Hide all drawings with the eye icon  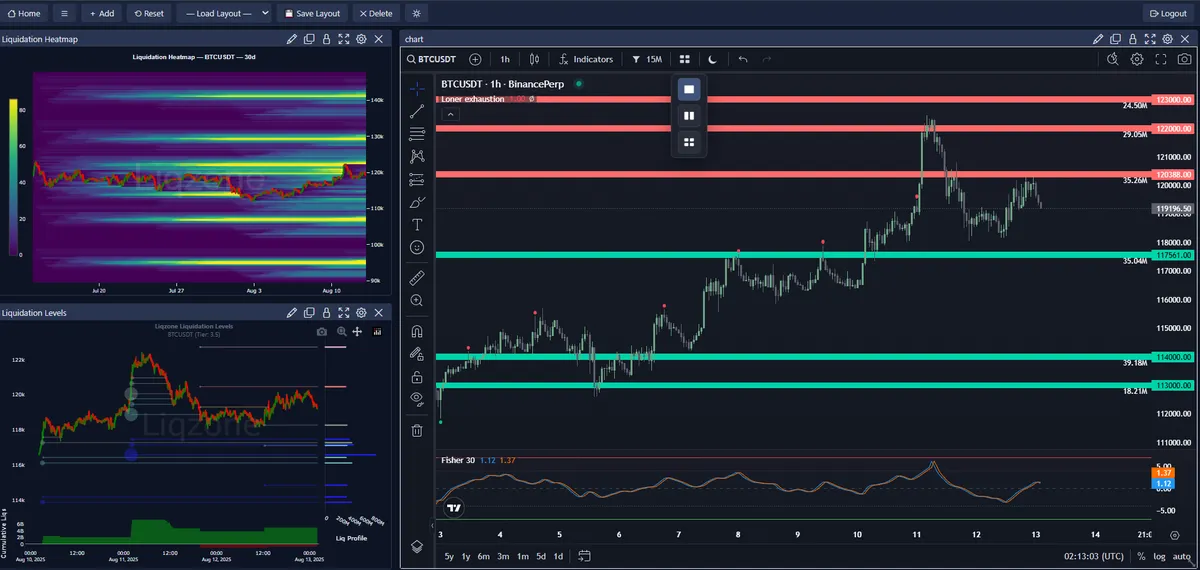(417, 398)
